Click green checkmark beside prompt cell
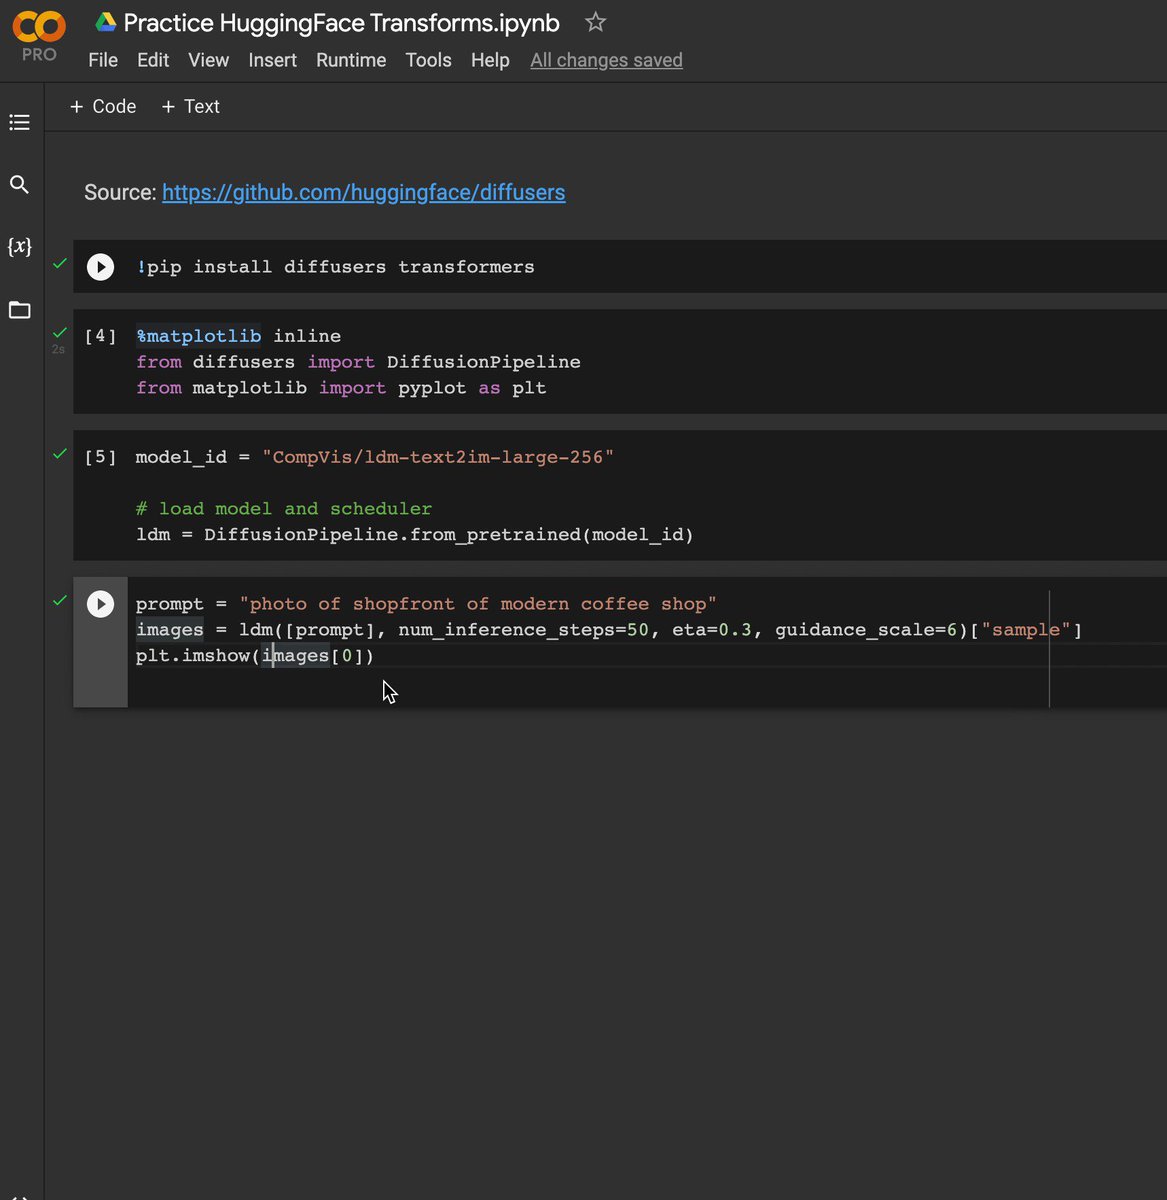Screen dimensions: 1167x1200 [x=60, y=600]
